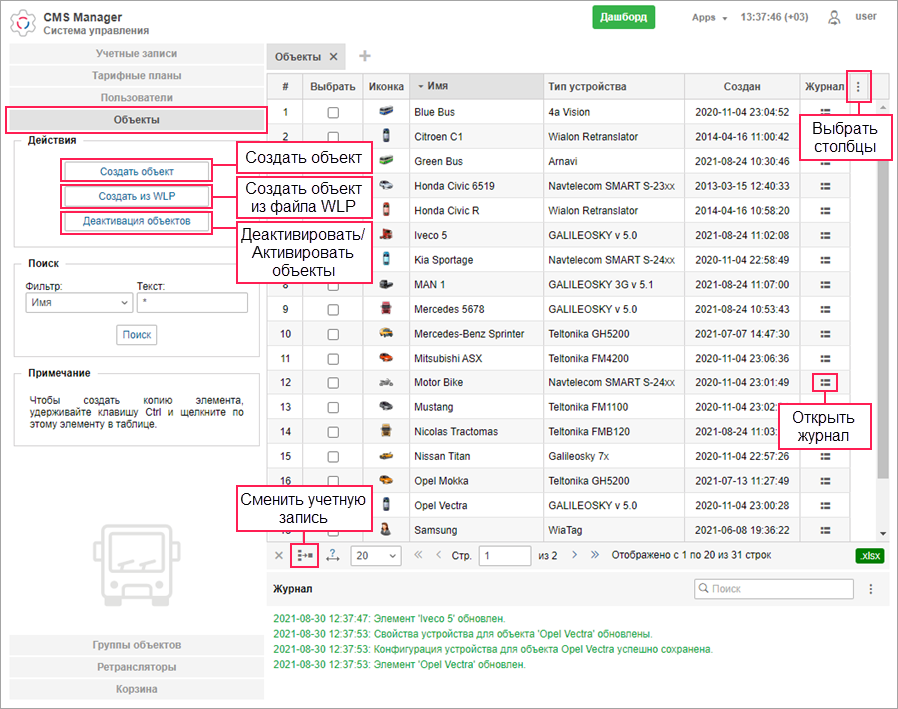Viewport: 898px width, 709px height.
Task: Click the journal Поиск search field
Action: coord(774,589)
